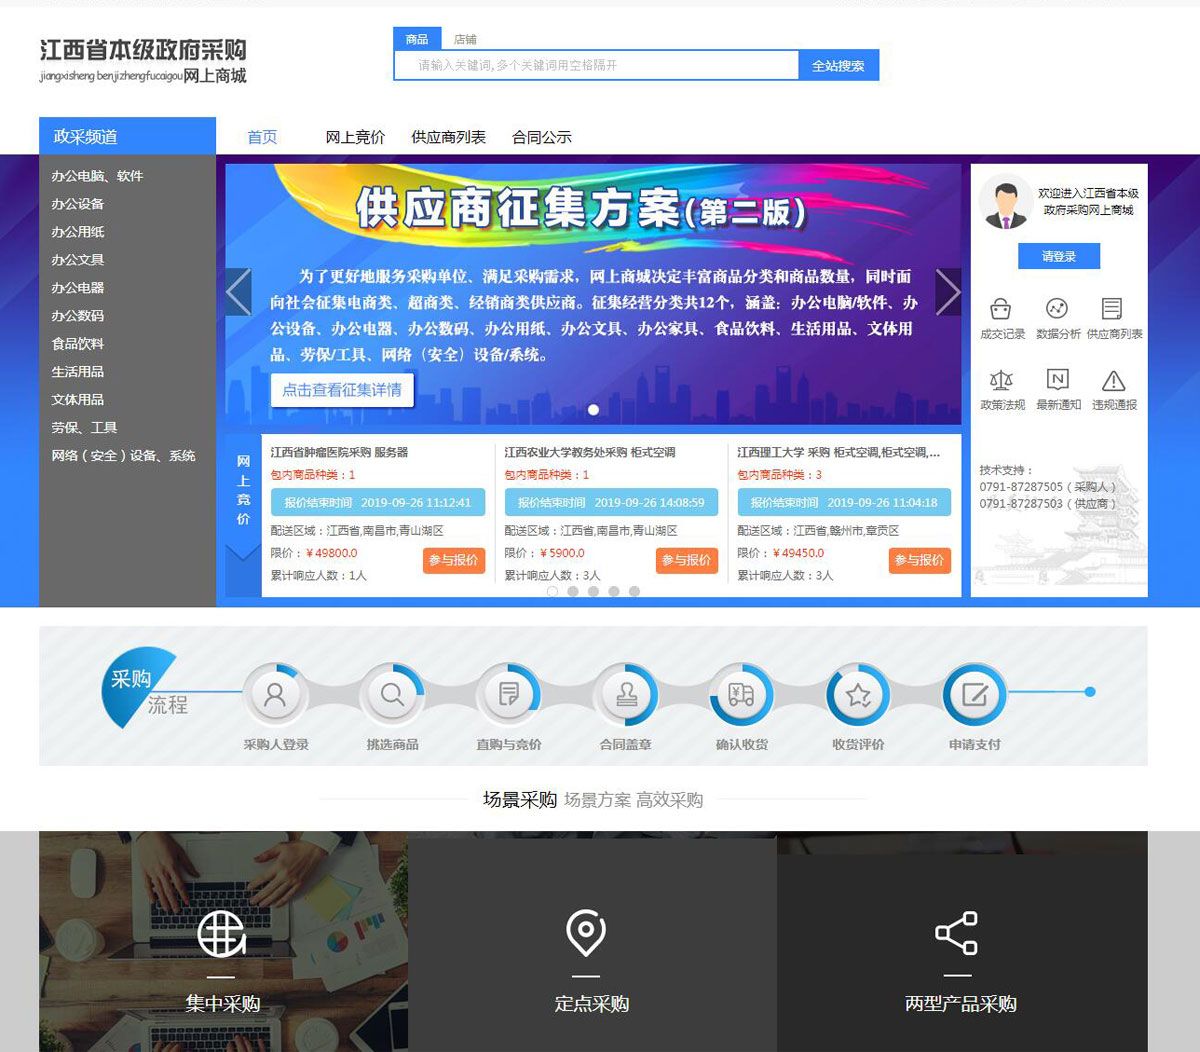
Task: Click the 确认收货 truck icon
Action: (x=741, y=695)
